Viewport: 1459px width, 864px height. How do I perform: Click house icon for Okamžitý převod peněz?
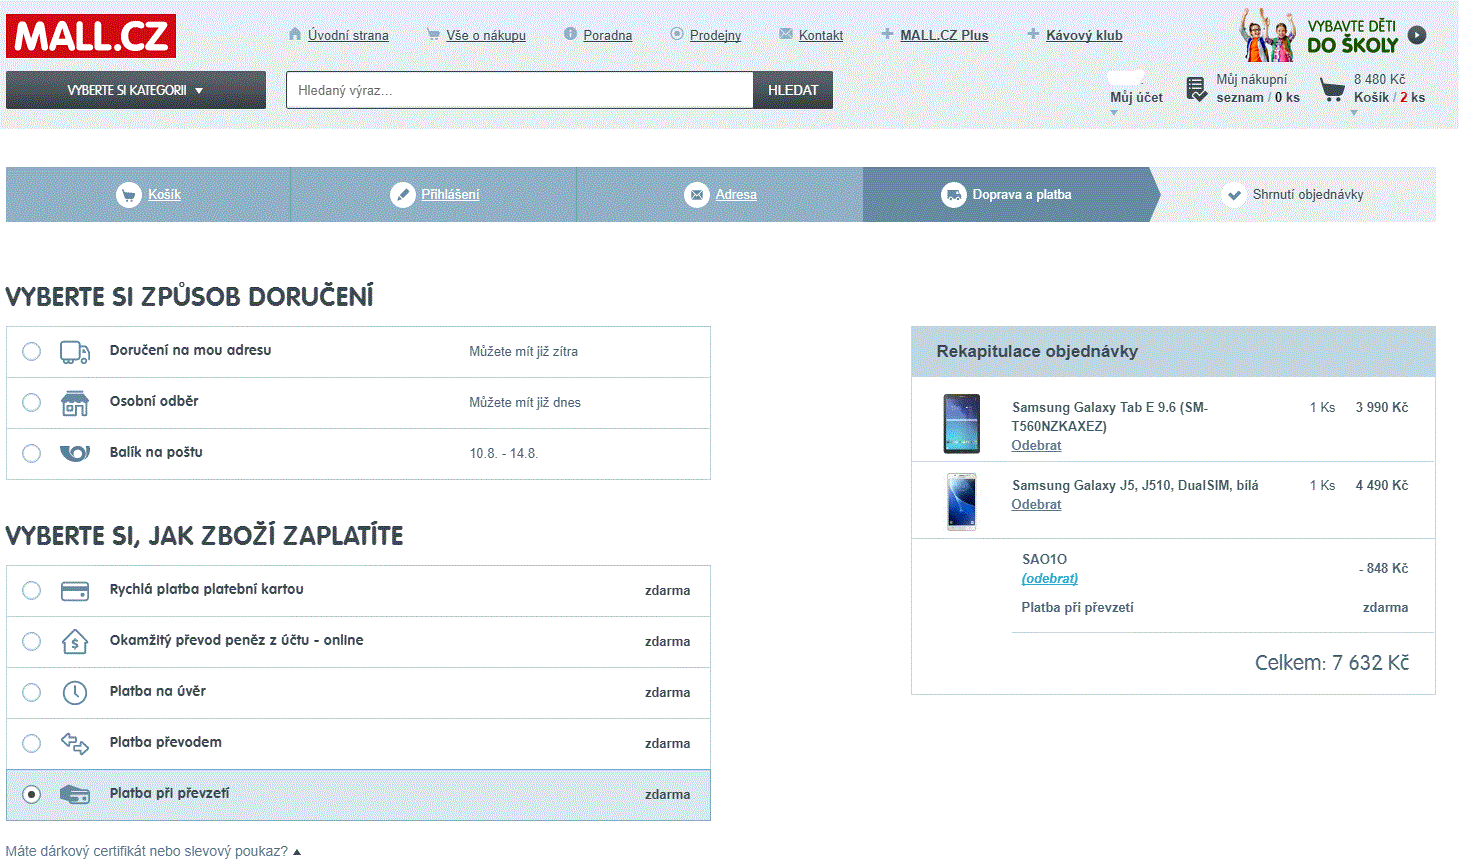[x=75, y=642]
